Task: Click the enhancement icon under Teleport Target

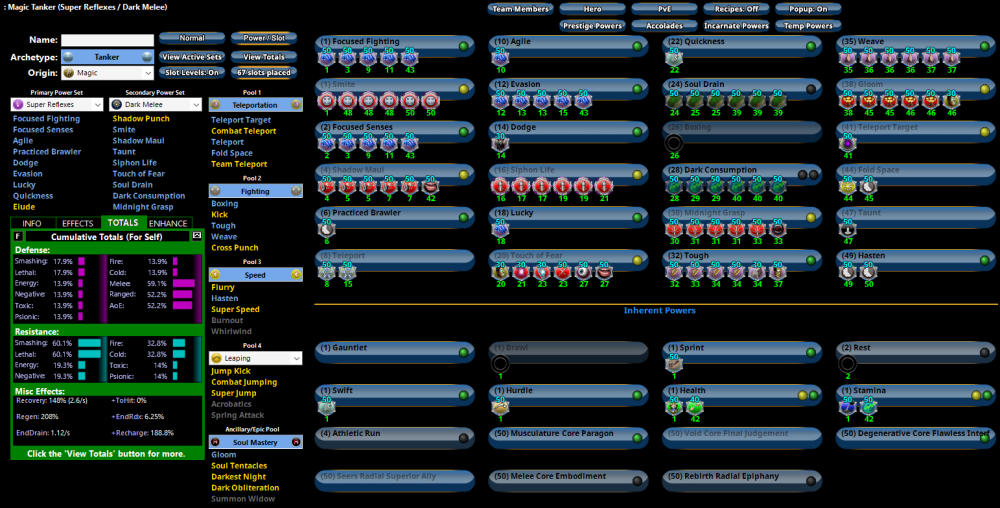Action: click(x=848, y=143)
